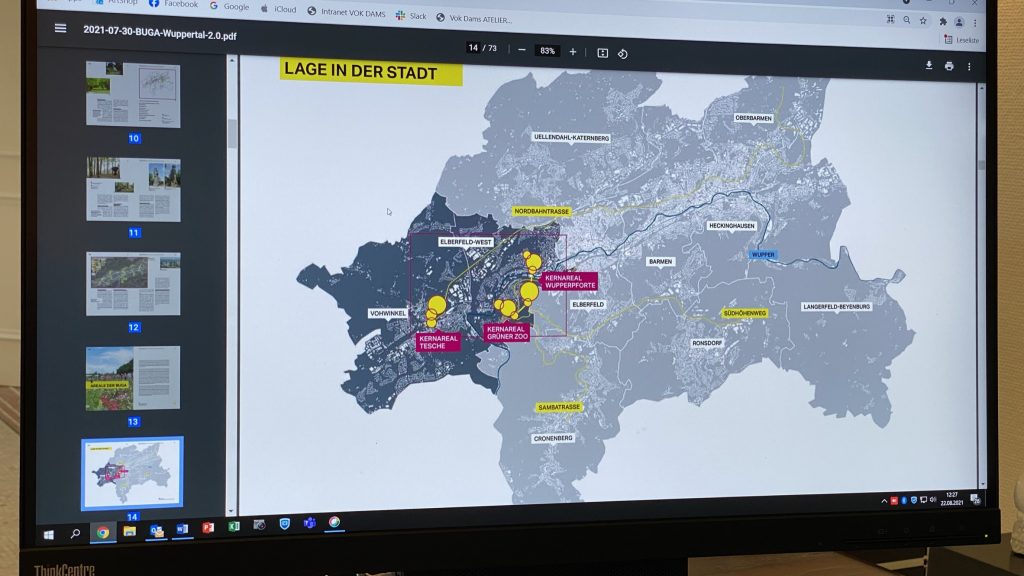Click the LAGE IN DER STADT heading
This screenshot has height=576, width=1024.
click(371, 72)
